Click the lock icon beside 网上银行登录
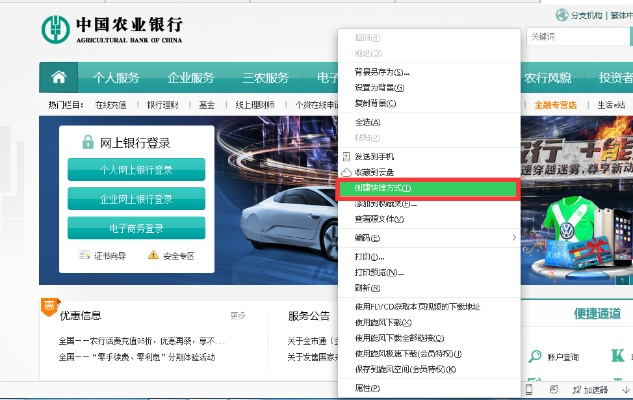The width and height of the screenshot is (633, 400). coord(88,142)
